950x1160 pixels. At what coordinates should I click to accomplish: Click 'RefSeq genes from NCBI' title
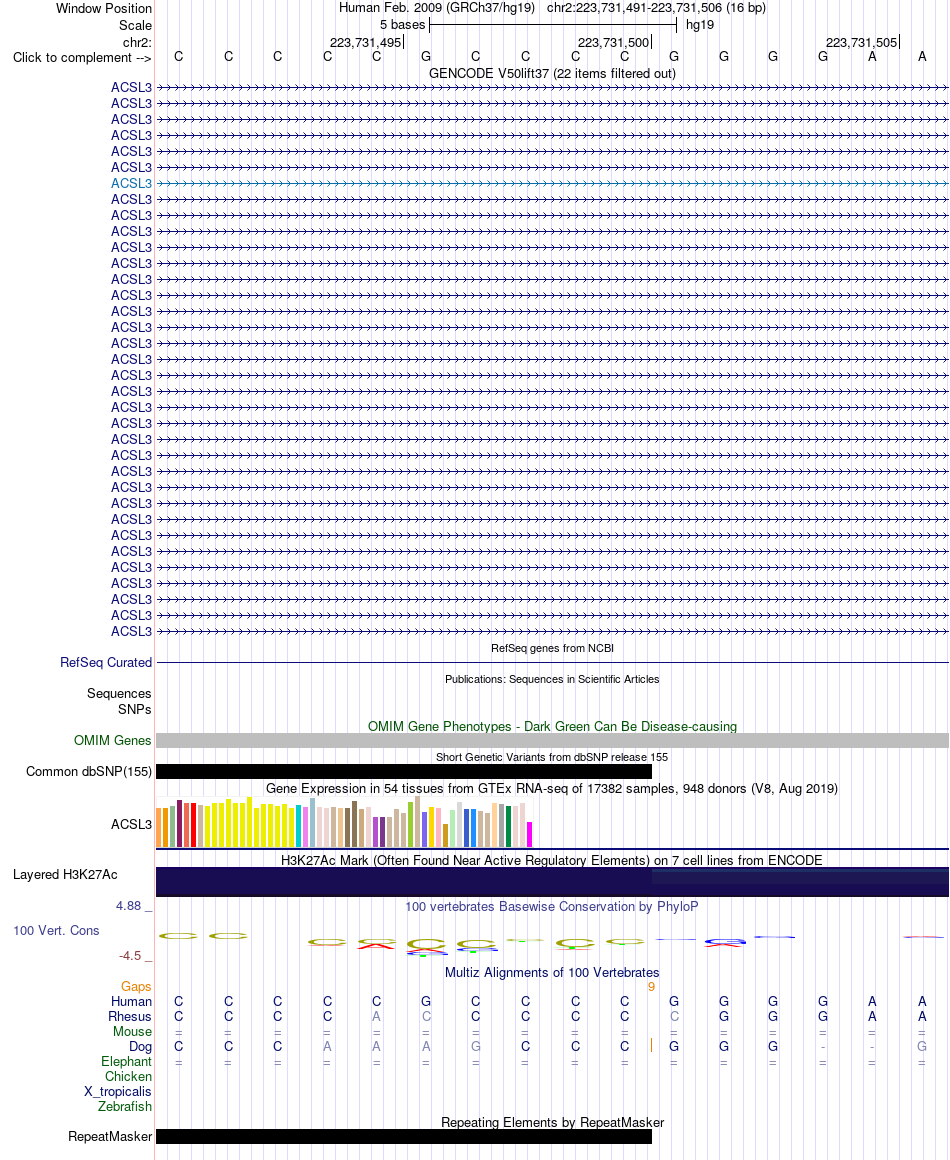(x=552, y=648)
